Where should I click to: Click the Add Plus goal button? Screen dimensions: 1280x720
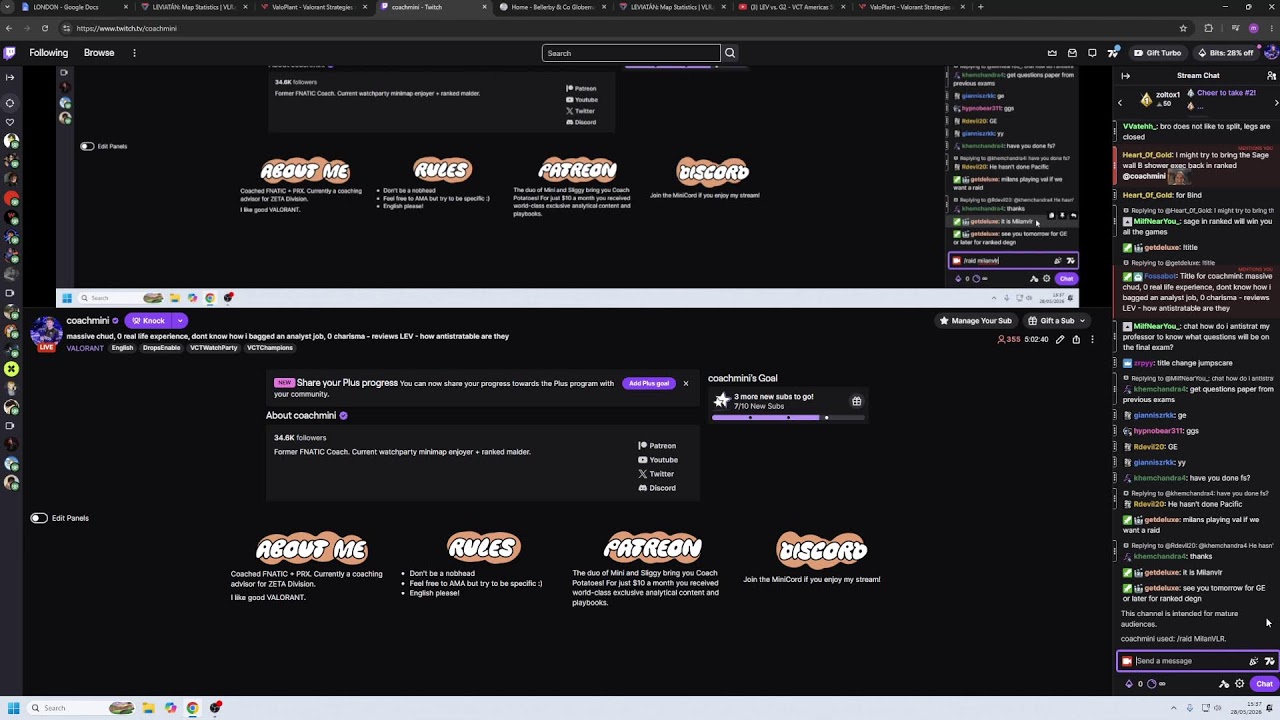click(x=649, y=383)
